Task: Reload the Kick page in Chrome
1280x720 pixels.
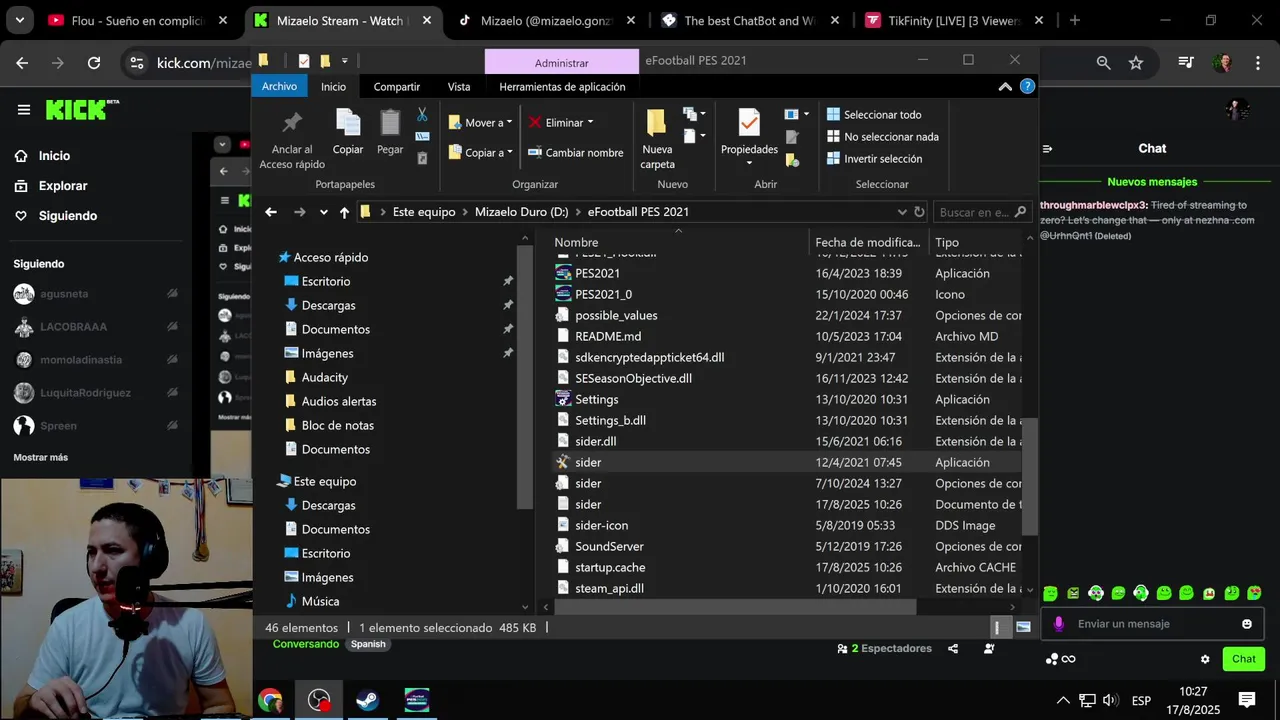Action: point(94,63)
